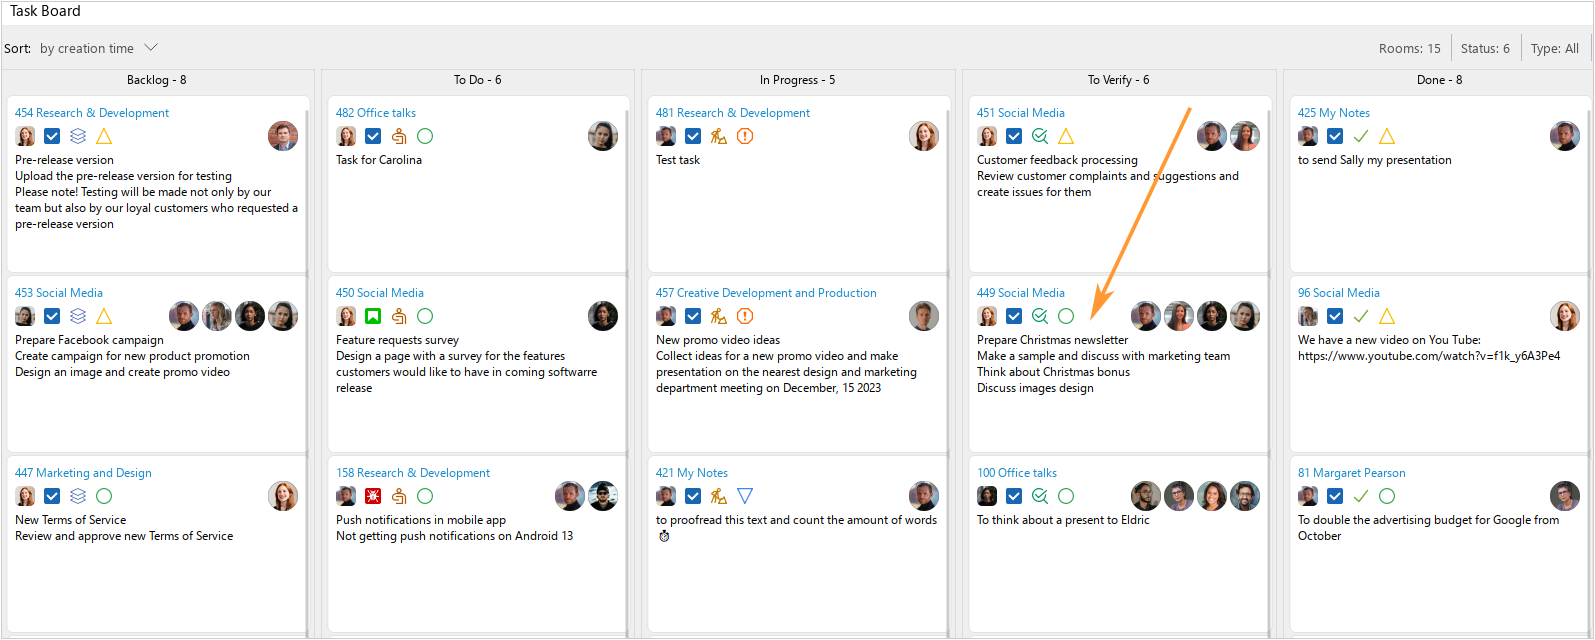The width and height of the screenshot is (1595, 640).
Task: Click in-progress worker icon on task 457
Action: click(x=719, y=316)
